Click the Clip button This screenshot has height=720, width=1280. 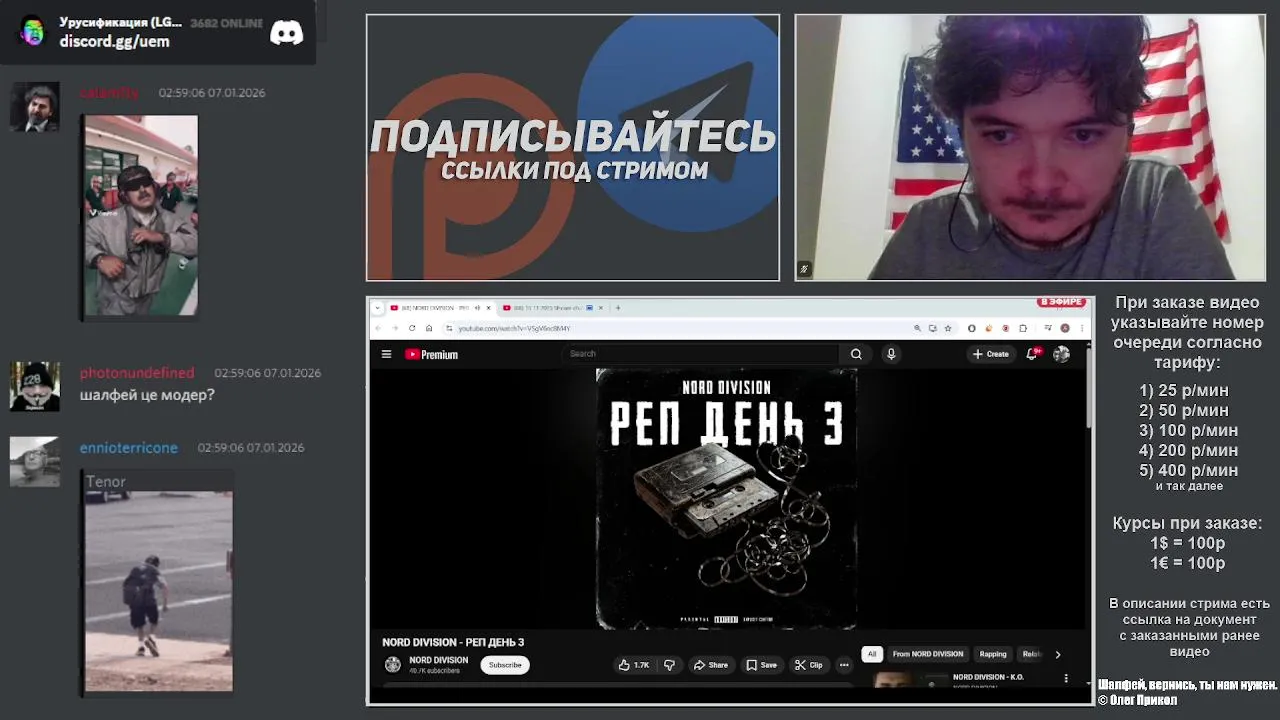[x=809, y=665]
